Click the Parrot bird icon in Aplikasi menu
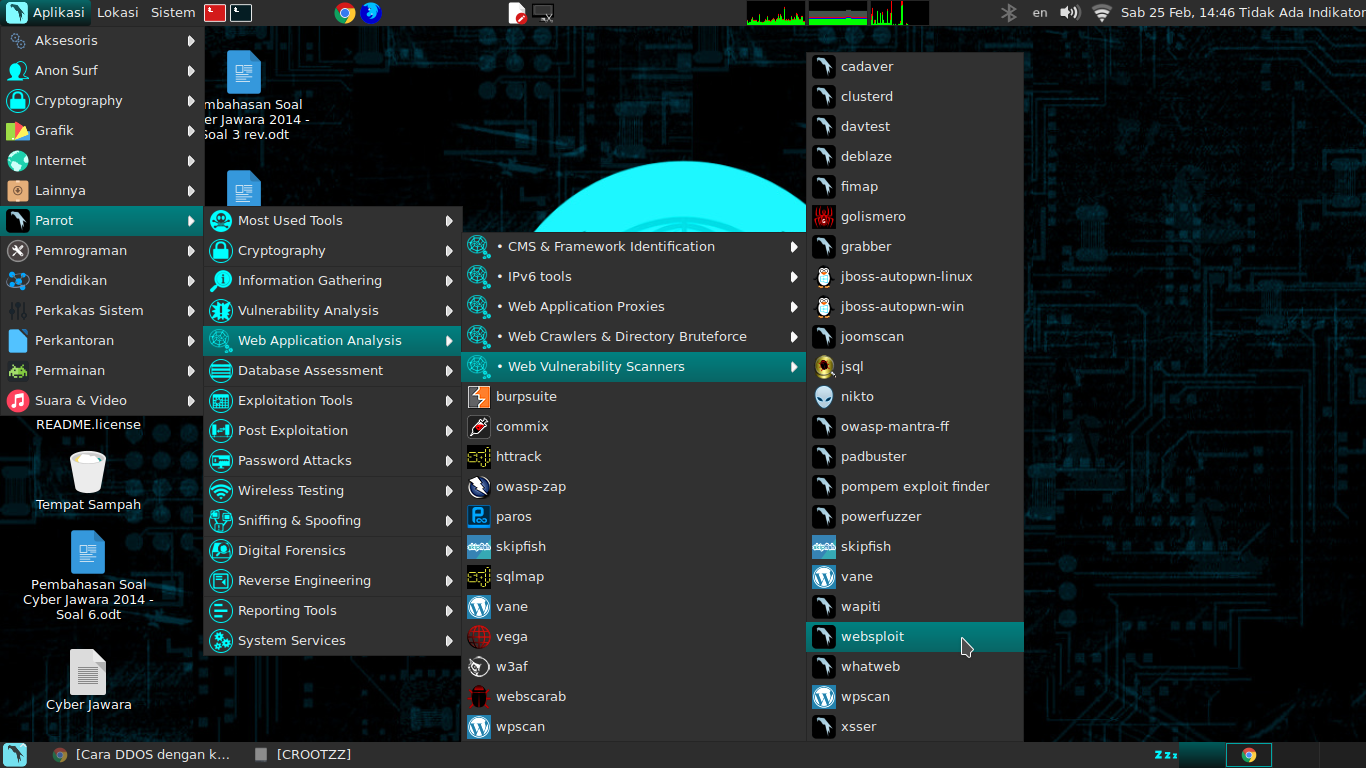The height and width of the screenshot is (768, 1366). click(x=18, y=221)
